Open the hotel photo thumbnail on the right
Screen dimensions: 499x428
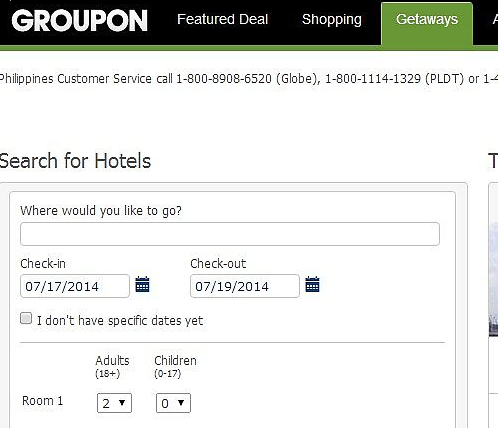pos(493,280)
